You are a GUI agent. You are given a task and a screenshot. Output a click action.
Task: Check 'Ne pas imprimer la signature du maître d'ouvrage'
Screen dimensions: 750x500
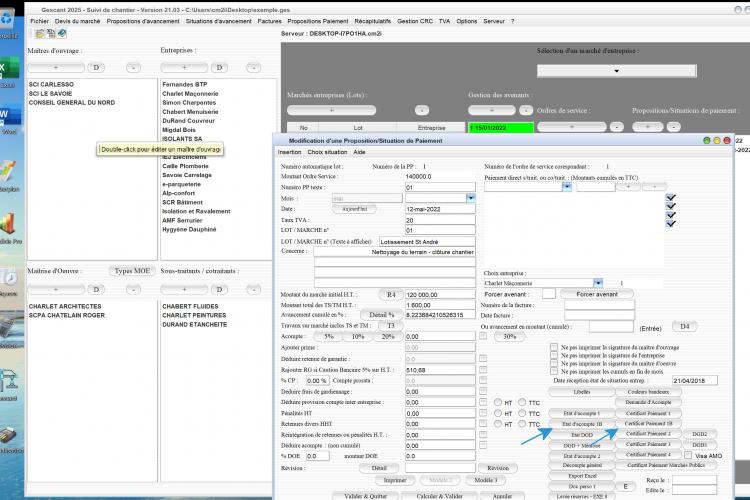(x=554, y=347)
